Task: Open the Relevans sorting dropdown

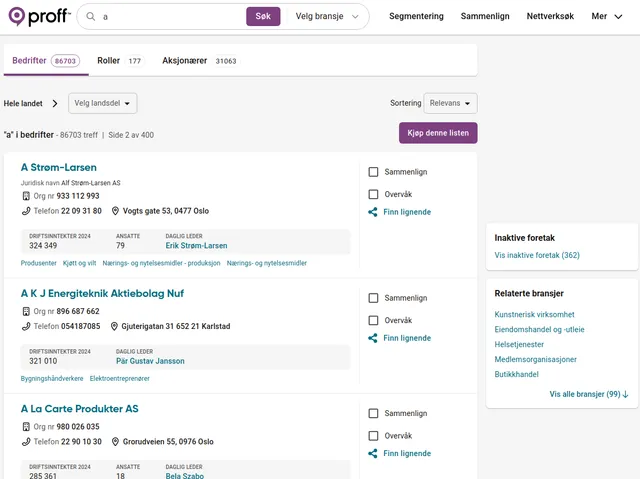Action: click(450, 103)
